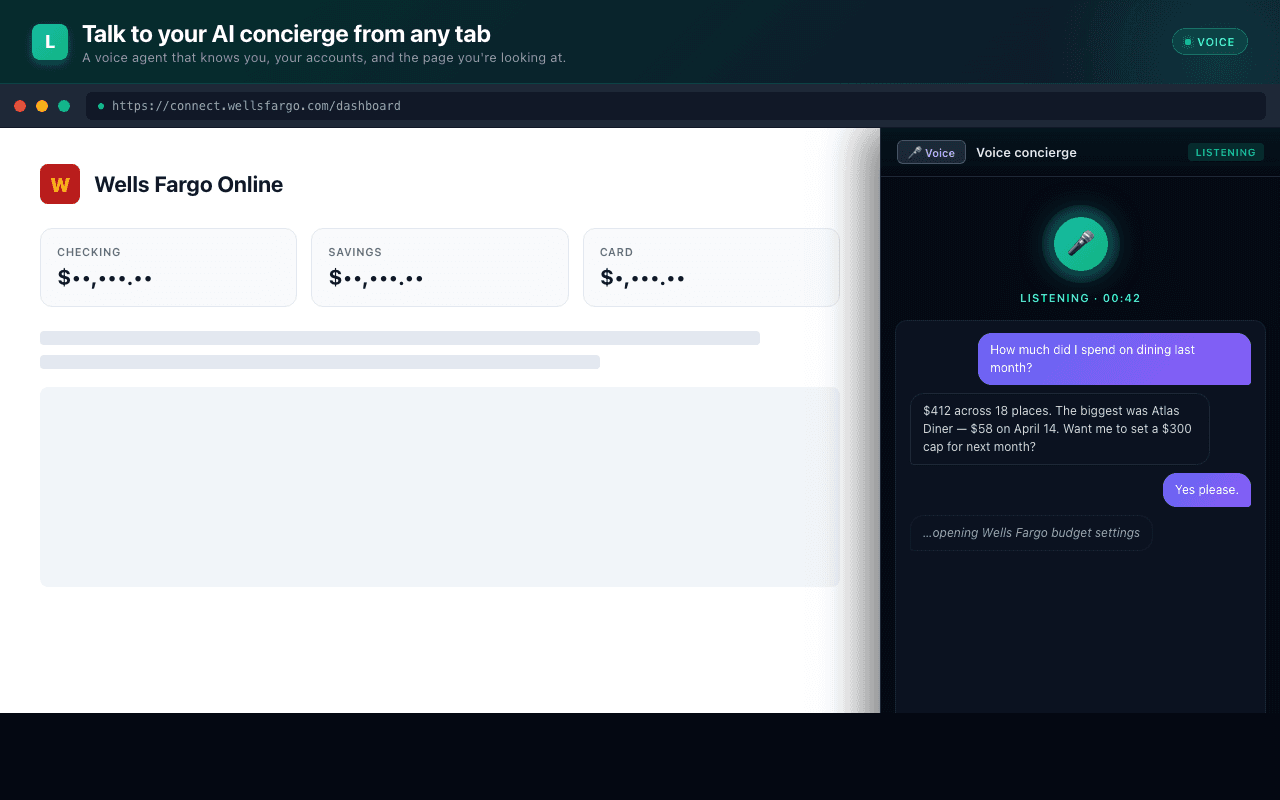
Task: Focus the connect.wellsfargo.com address bar
Action: tap(676, 106)
